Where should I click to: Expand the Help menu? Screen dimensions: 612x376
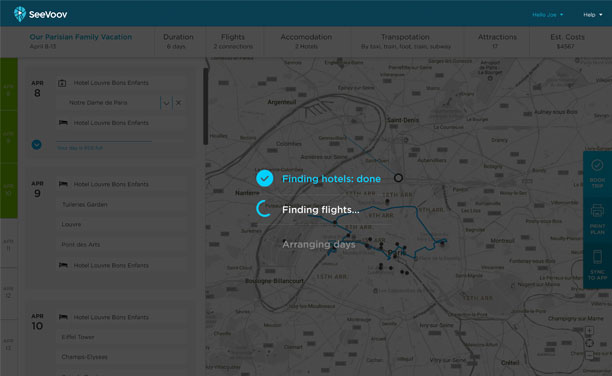(x=592, y=15)
